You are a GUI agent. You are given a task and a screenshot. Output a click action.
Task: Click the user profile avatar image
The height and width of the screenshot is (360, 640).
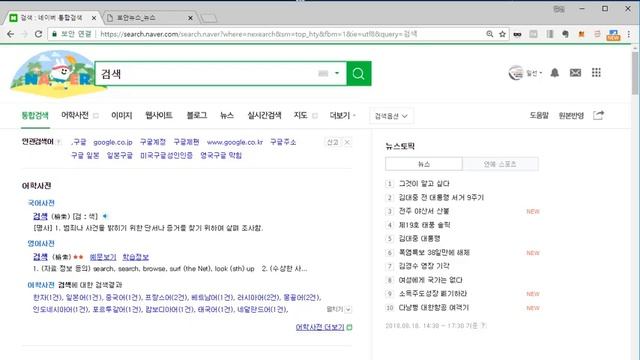tap(516, 73)
